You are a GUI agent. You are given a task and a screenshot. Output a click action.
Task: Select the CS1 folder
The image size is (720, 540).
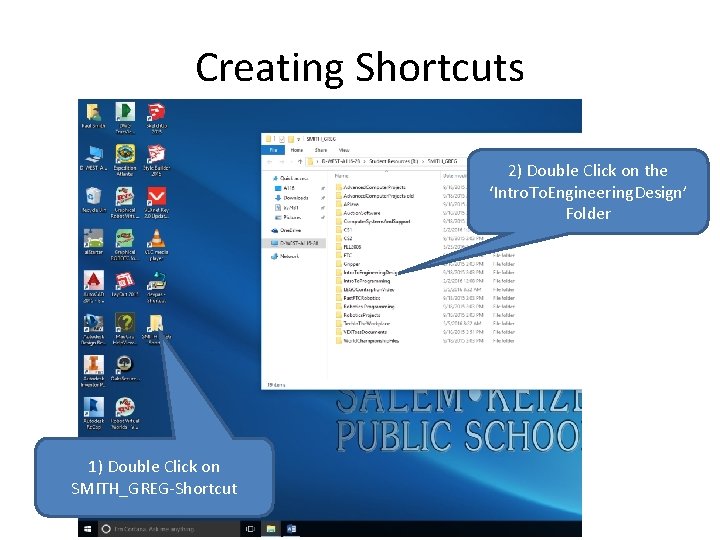click(x=343, y=230)
